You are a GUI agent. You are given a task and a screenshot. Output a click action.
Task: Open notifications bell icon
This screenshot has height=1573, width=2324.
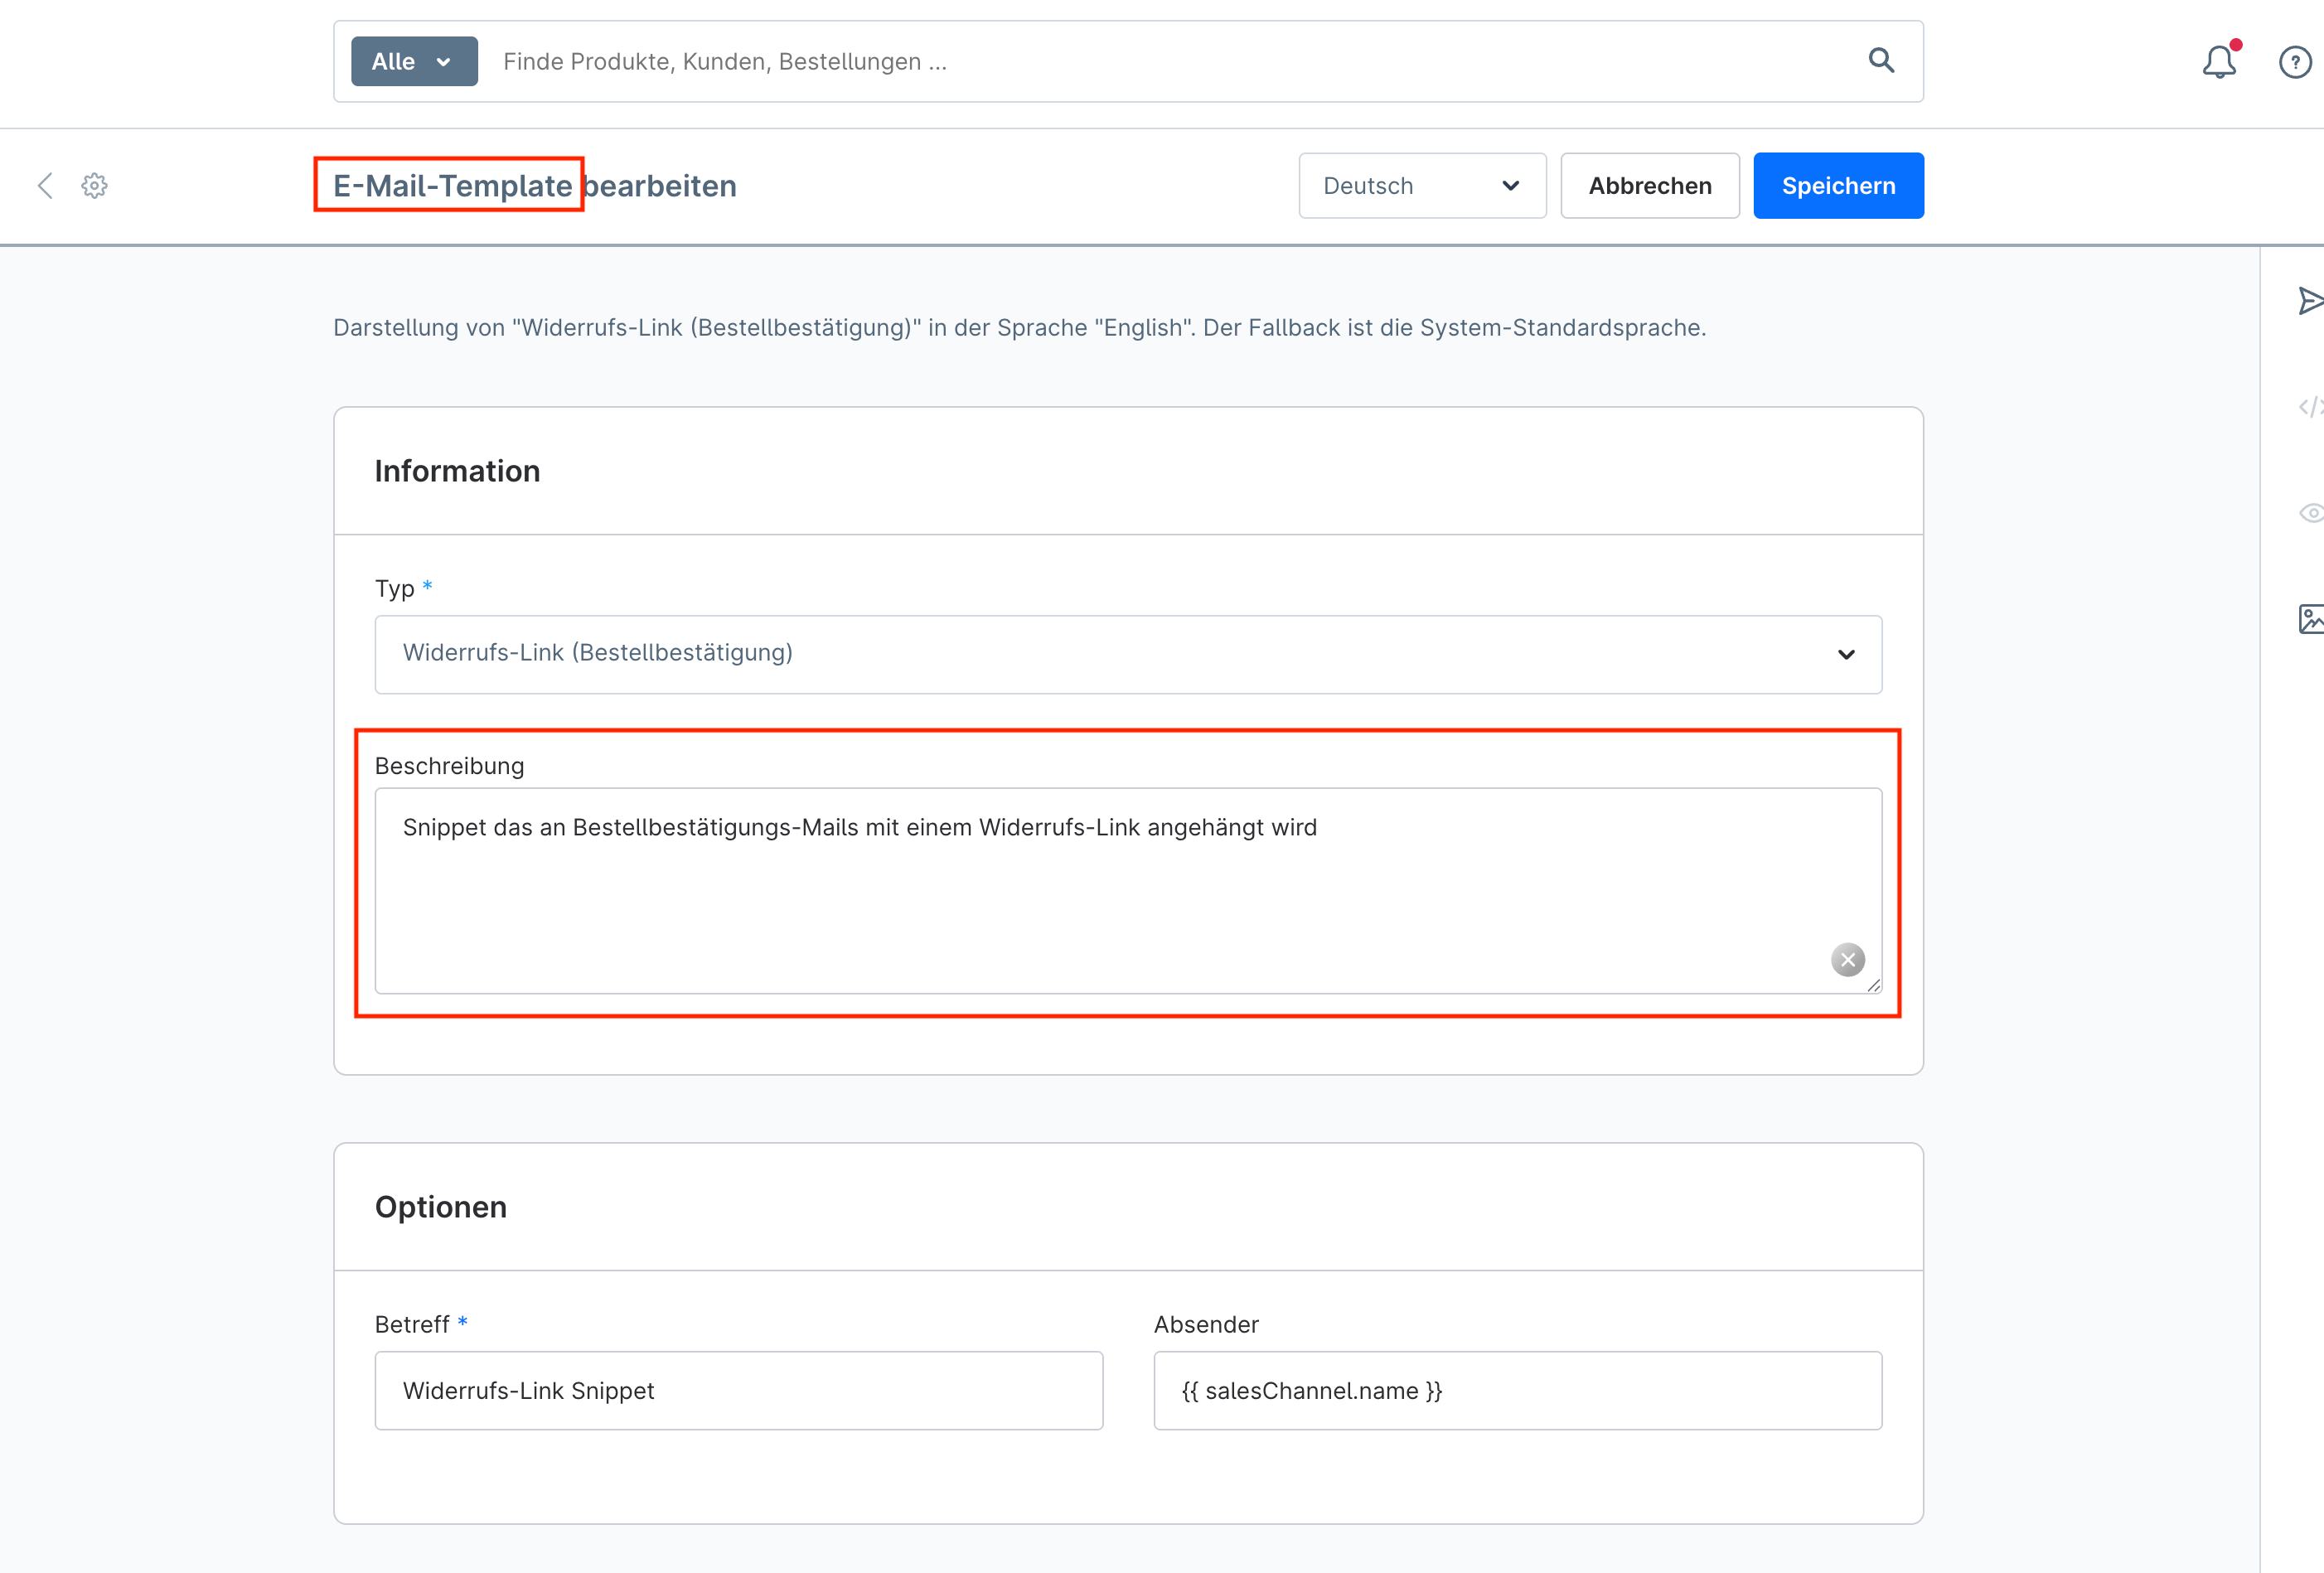tap(2219, 62)
